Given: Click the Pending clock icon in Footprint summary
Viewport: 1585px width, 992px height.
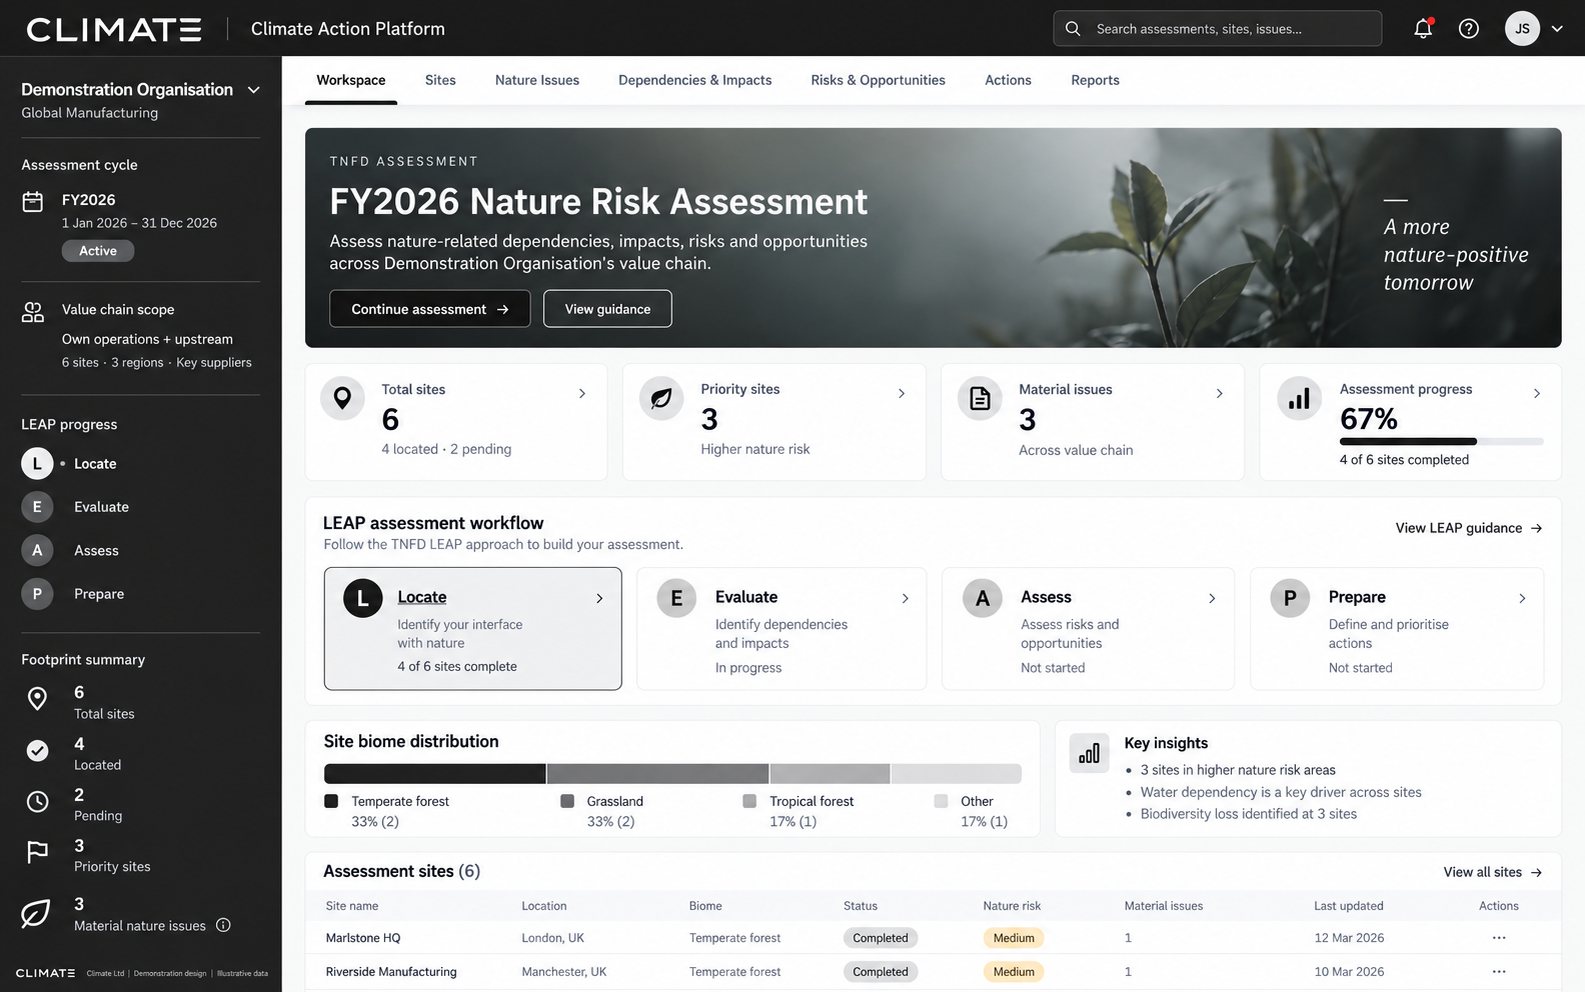Looking at the screenshot, I should [37, 801].
